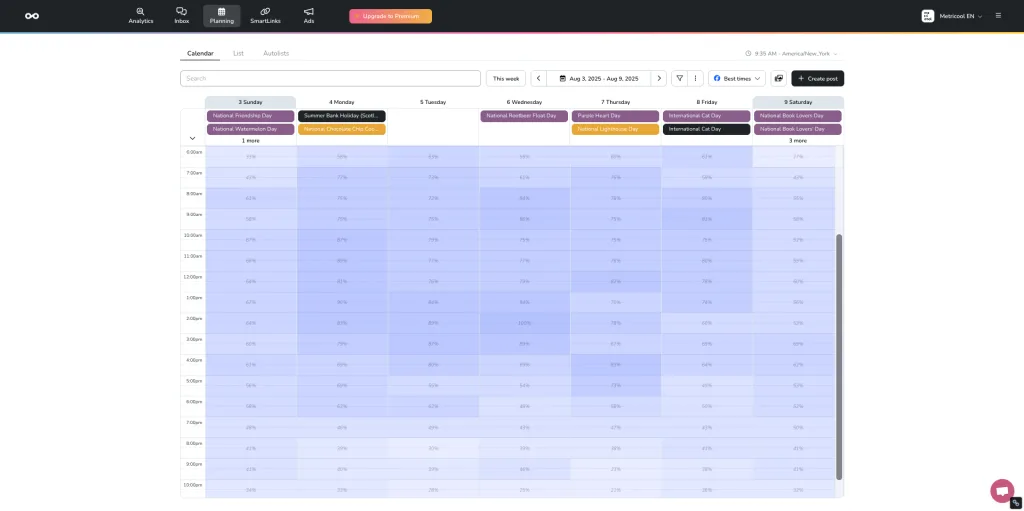The height and width of the screenshot is (511, 1024).
Task: Go to the next week
Action: (x=658, y=78)
